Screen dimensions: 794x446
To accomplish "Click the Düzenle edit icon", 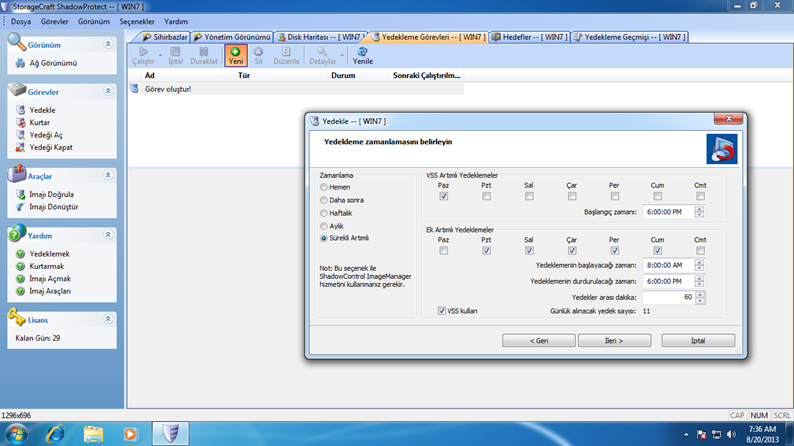I will click(286, 52).
